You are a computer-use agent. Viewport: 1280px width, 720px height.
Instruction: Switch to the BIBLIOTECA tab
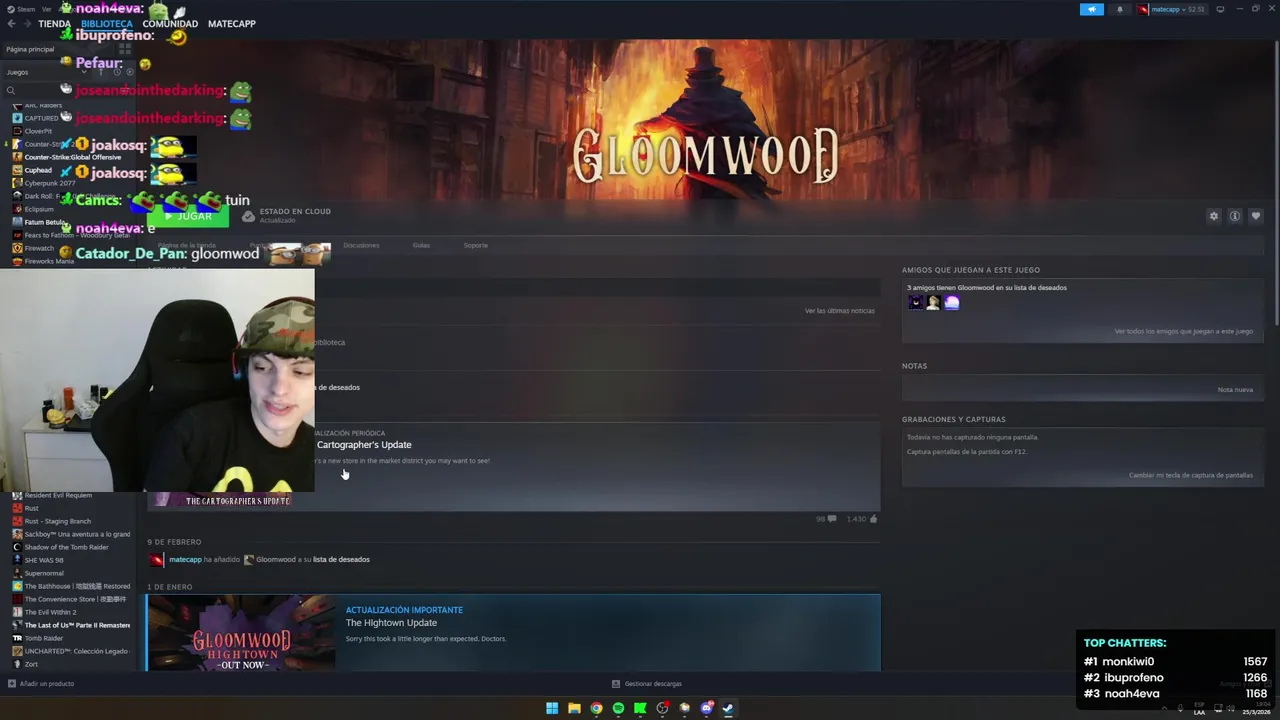(107, 23)
